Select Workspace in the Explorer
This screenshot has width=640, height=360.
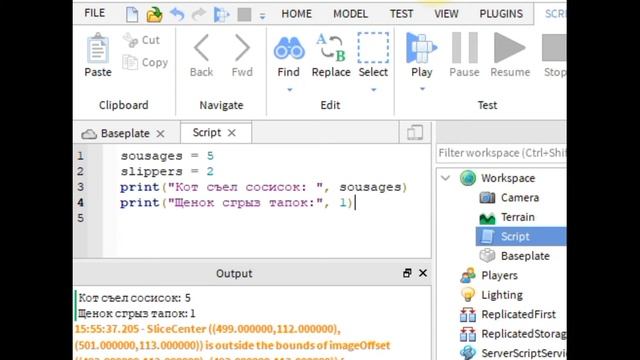point(508,178)
